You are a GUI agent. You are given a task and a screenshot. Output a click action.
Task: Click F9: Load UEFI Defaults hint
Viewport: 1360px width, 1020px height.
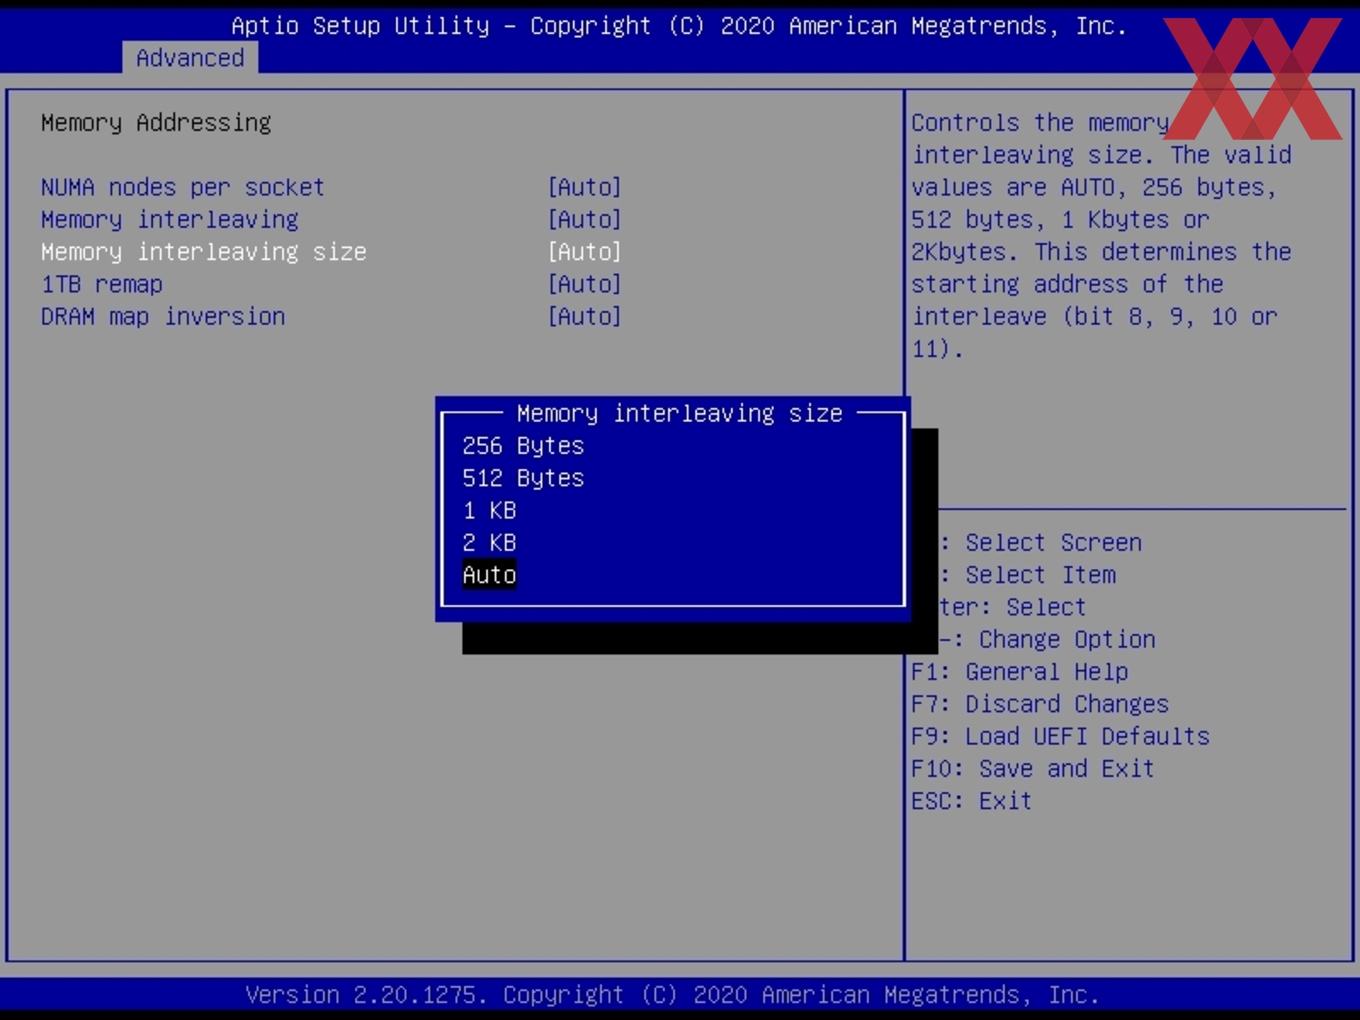[1060, 736]
